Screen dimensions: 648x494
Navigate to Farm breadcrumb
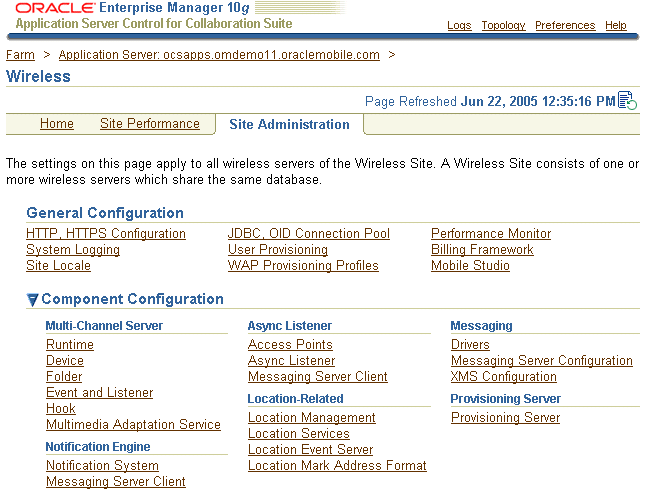pos(20,55)
